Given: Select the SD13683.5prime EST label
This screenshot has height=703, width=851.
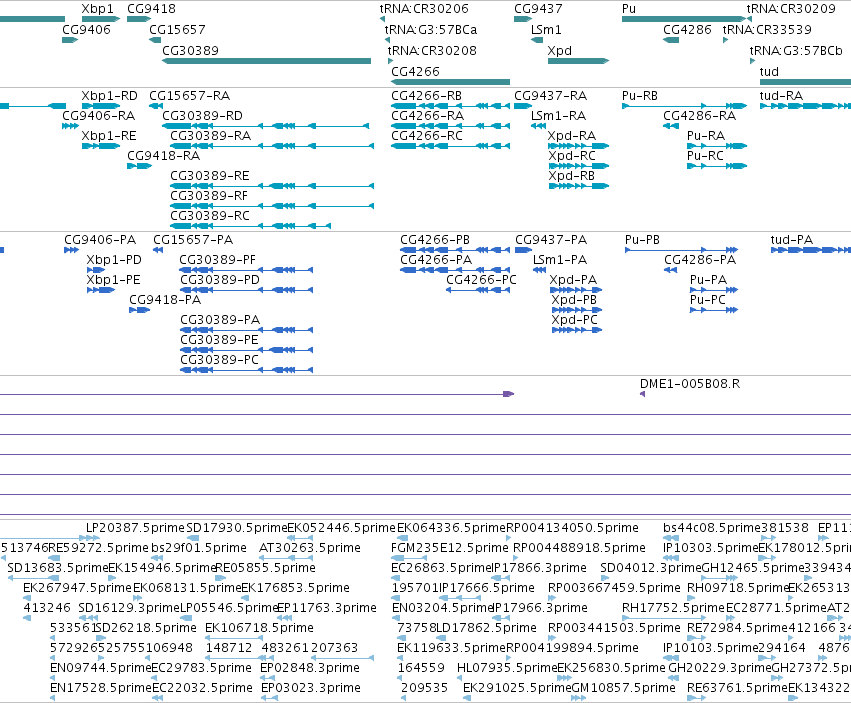Looking at the screenshot, I should [x=58, y=568].
